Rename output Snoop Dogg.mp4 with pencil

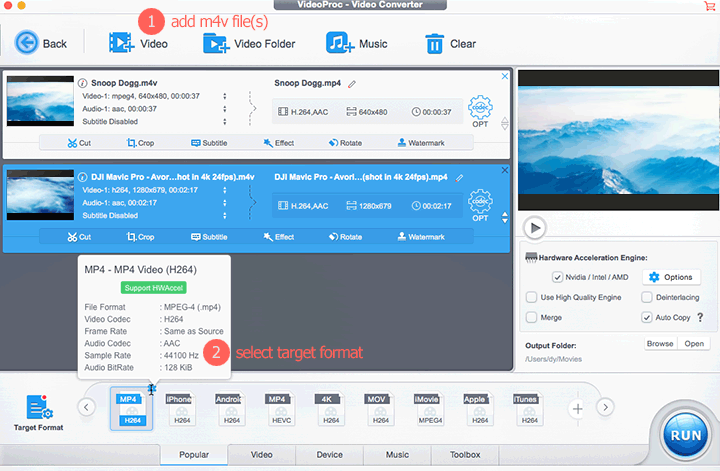tap(352, 84)
